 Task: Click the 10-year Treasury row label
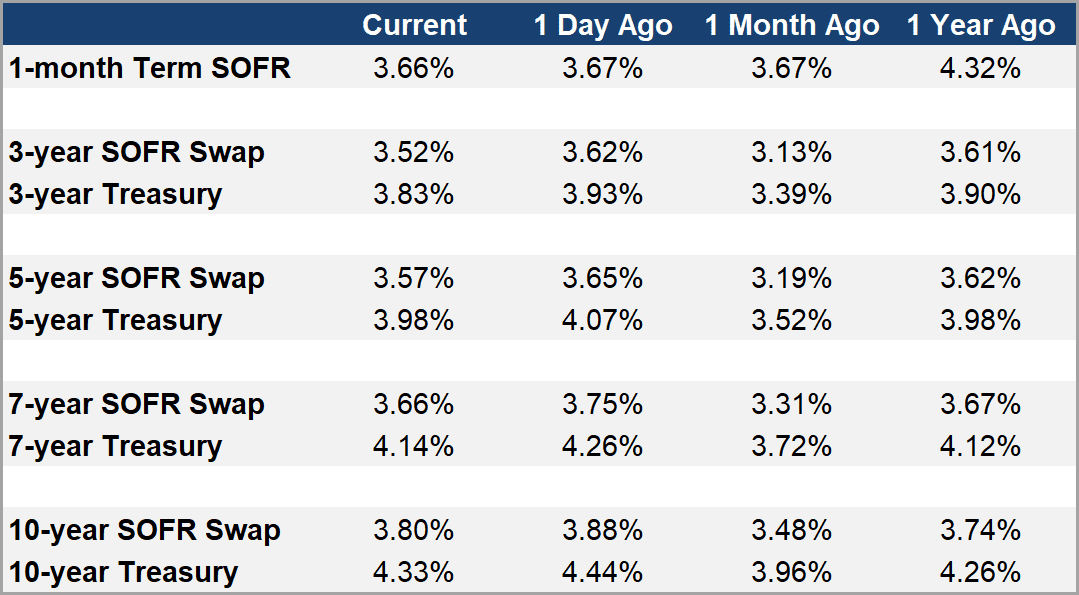point(124,572)
